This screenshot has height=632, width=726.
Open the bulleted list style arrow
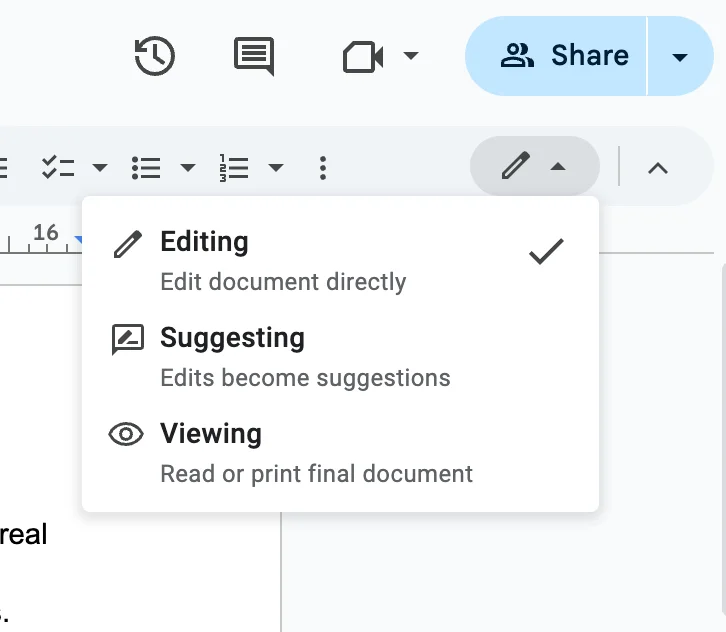(188, 168)
